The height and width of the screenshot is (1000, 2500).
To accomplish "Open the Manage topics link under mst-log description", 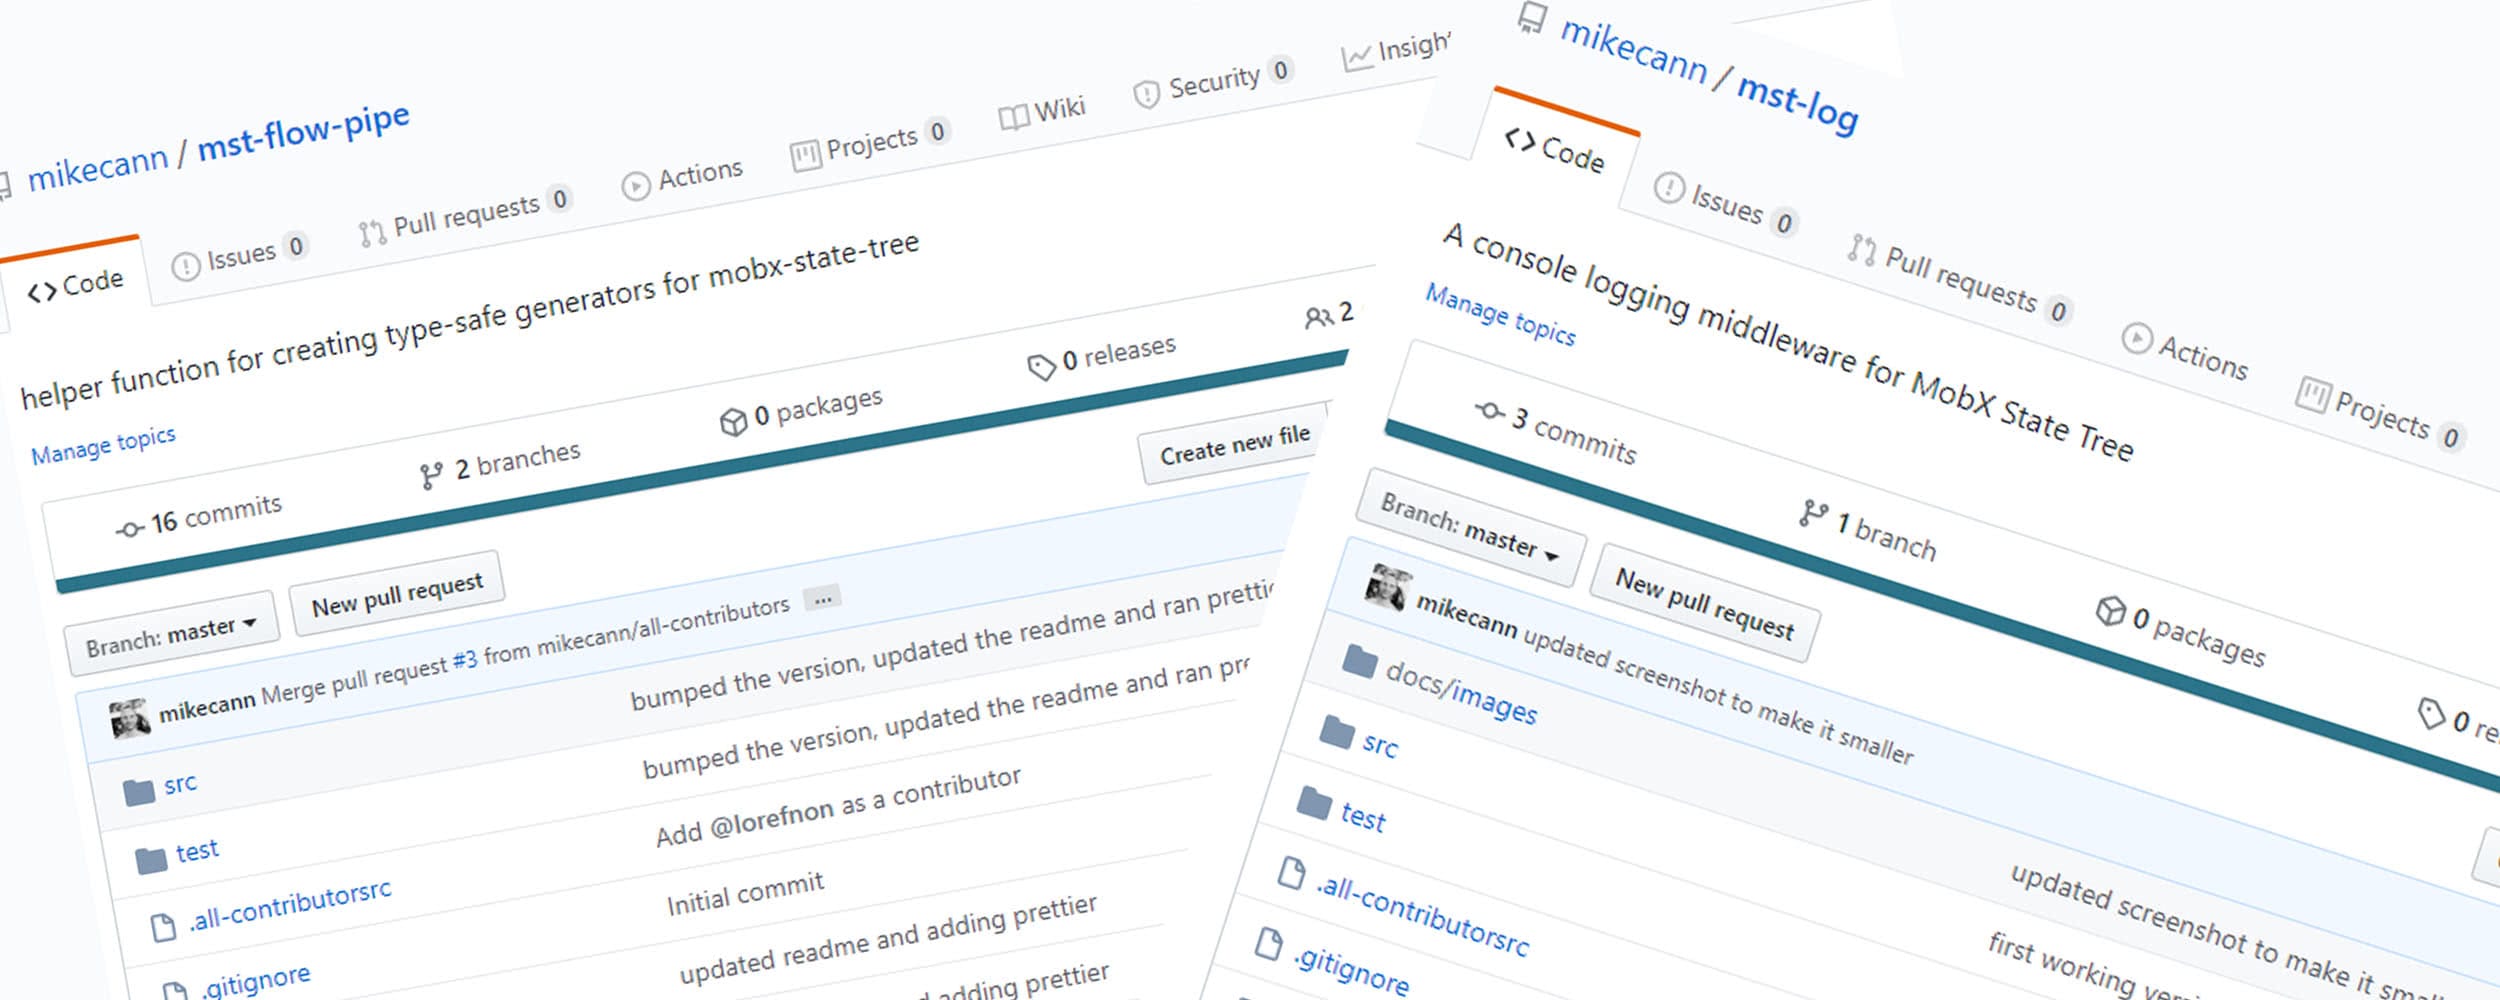I will pos(1502,317).
